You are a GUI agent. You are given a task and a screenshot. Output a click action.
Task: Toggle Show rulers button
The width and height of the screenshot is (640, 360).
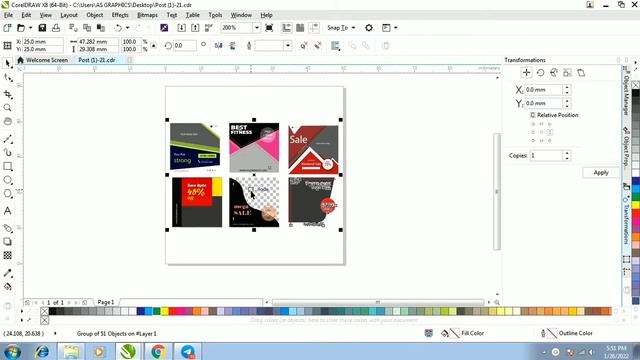tap(286, 28)
